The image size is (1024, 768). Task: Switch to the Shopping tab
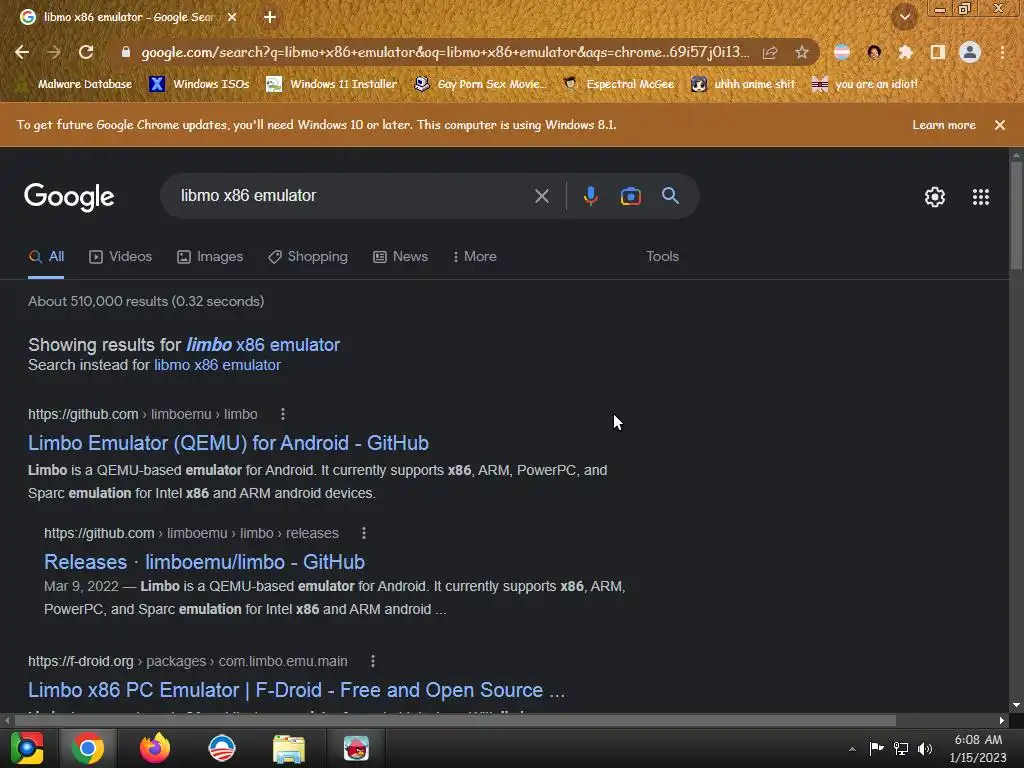coord(308,257)
